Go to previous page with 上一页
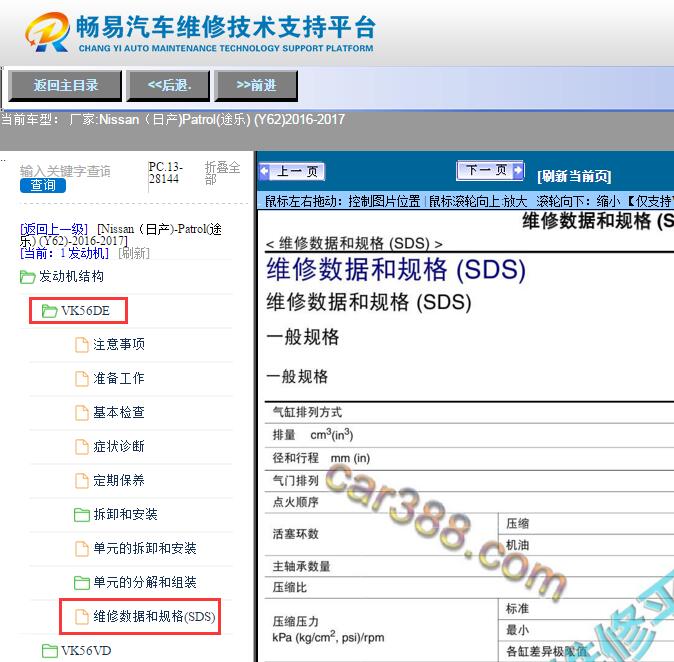The height and width of the screenshot is (662, 674). pyautogui.click(x=292, y=172)
